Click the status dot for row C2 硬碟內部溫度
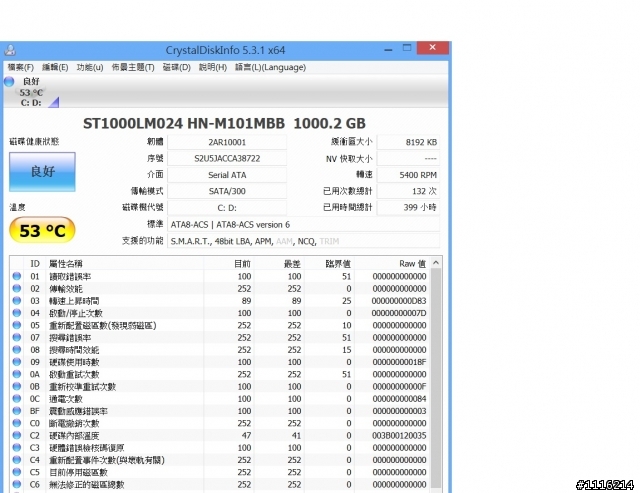 click(x=17, y=435)
